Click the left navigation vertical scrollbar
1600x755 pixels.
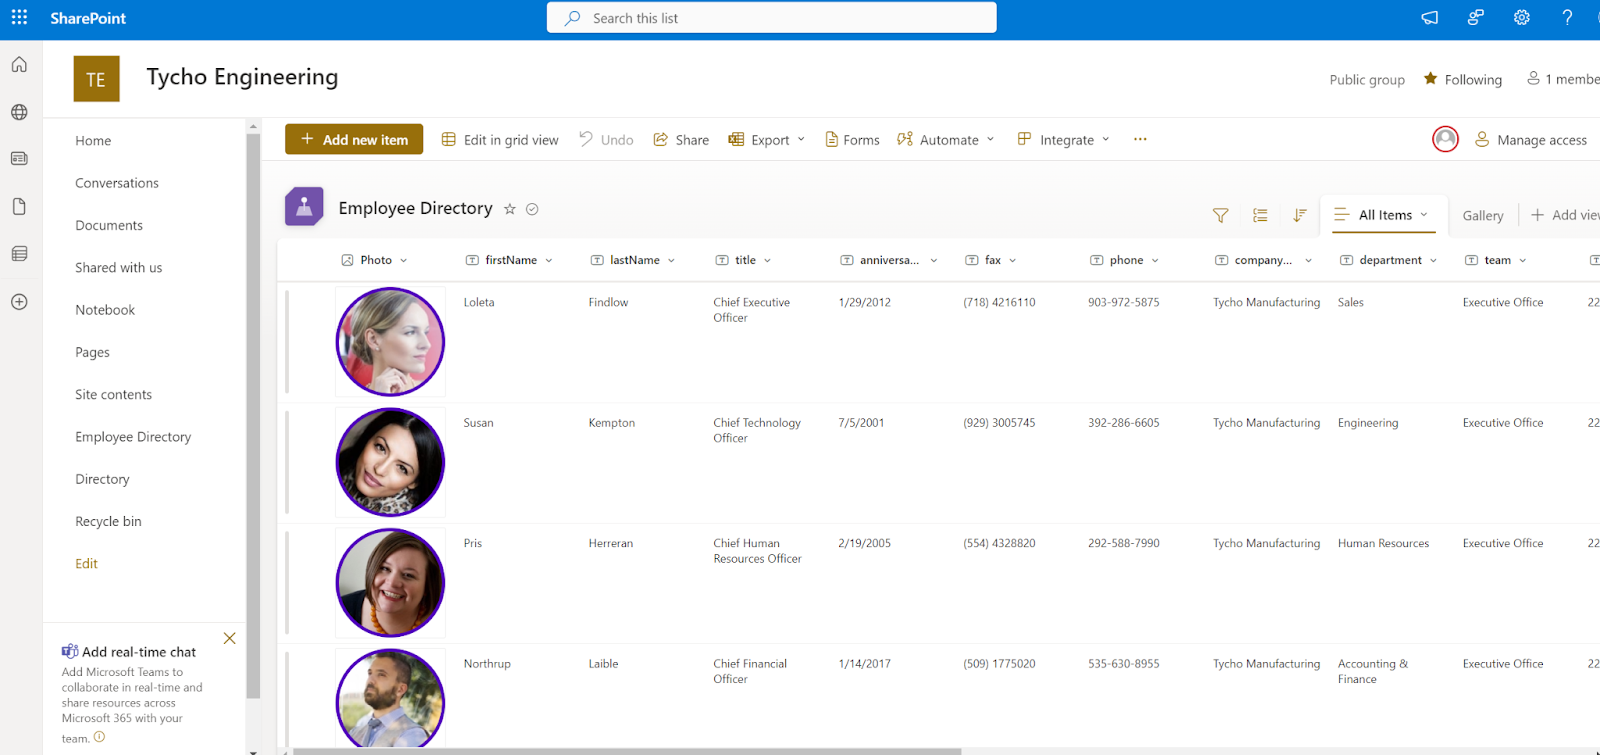[253, 415]
